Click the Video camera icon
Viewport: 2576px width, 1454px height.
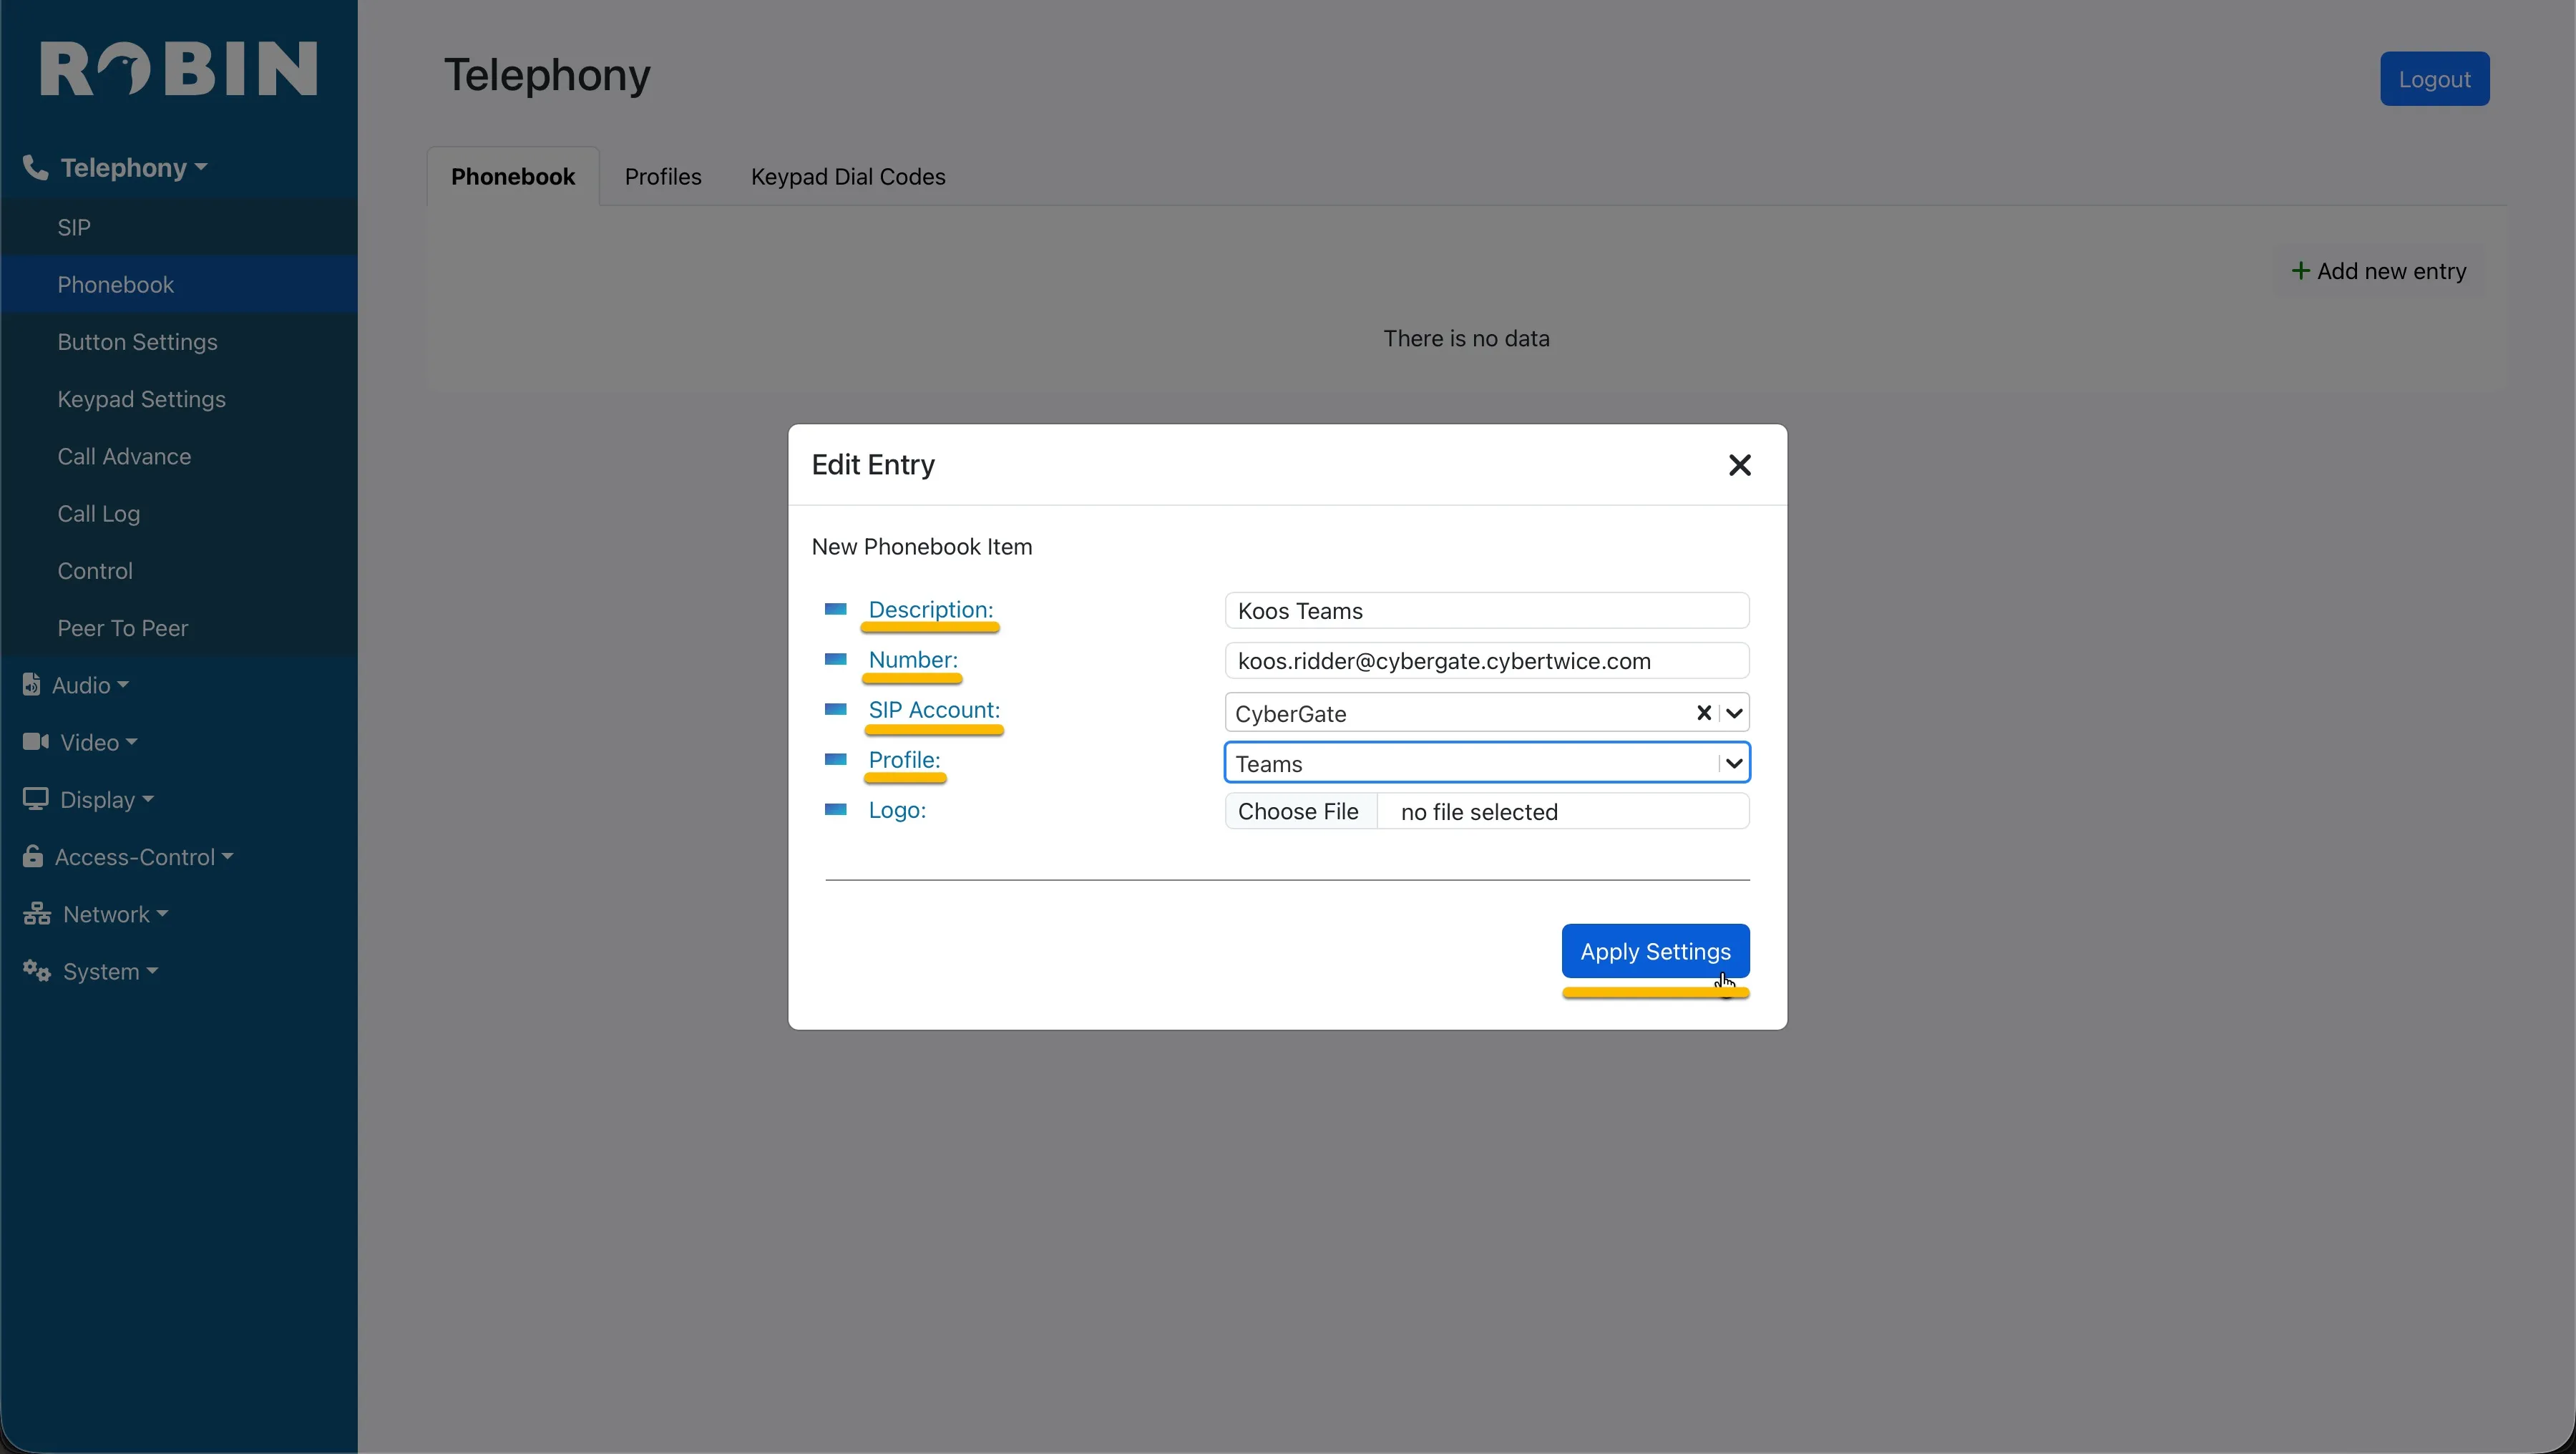(x=36, y=741)
